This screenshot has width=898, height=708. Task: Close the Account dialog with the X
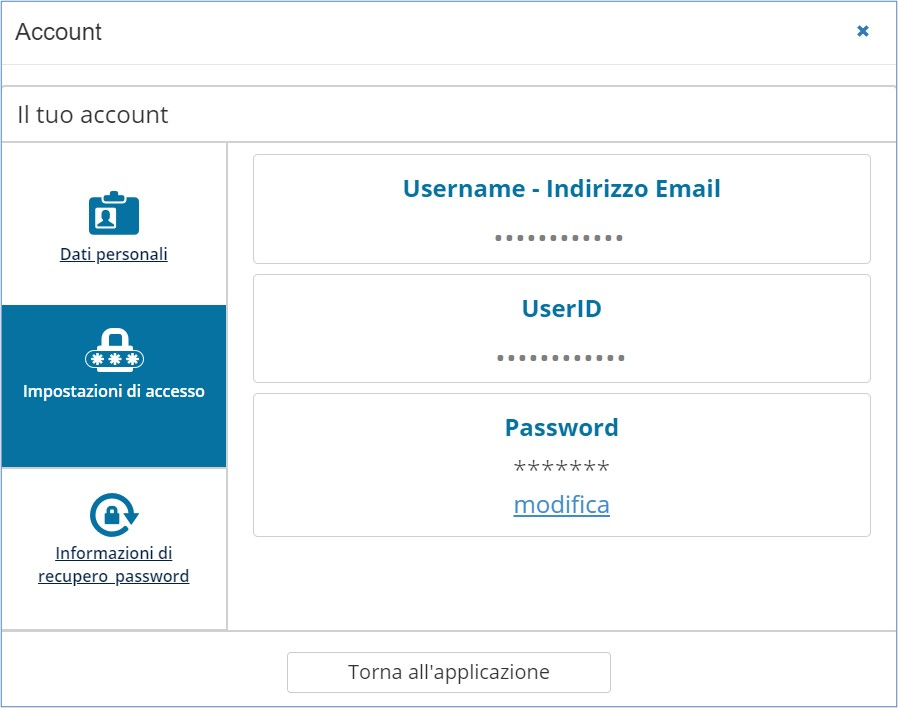point(863,31)
